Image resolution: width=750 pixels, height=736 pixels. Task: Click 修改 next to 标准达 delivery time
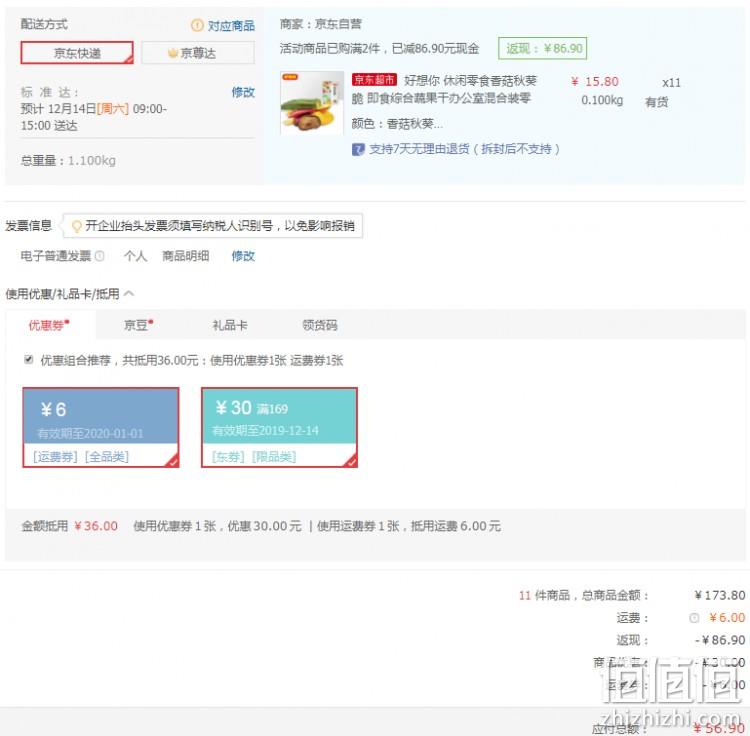pyautogui.click(x=243, y=92)
